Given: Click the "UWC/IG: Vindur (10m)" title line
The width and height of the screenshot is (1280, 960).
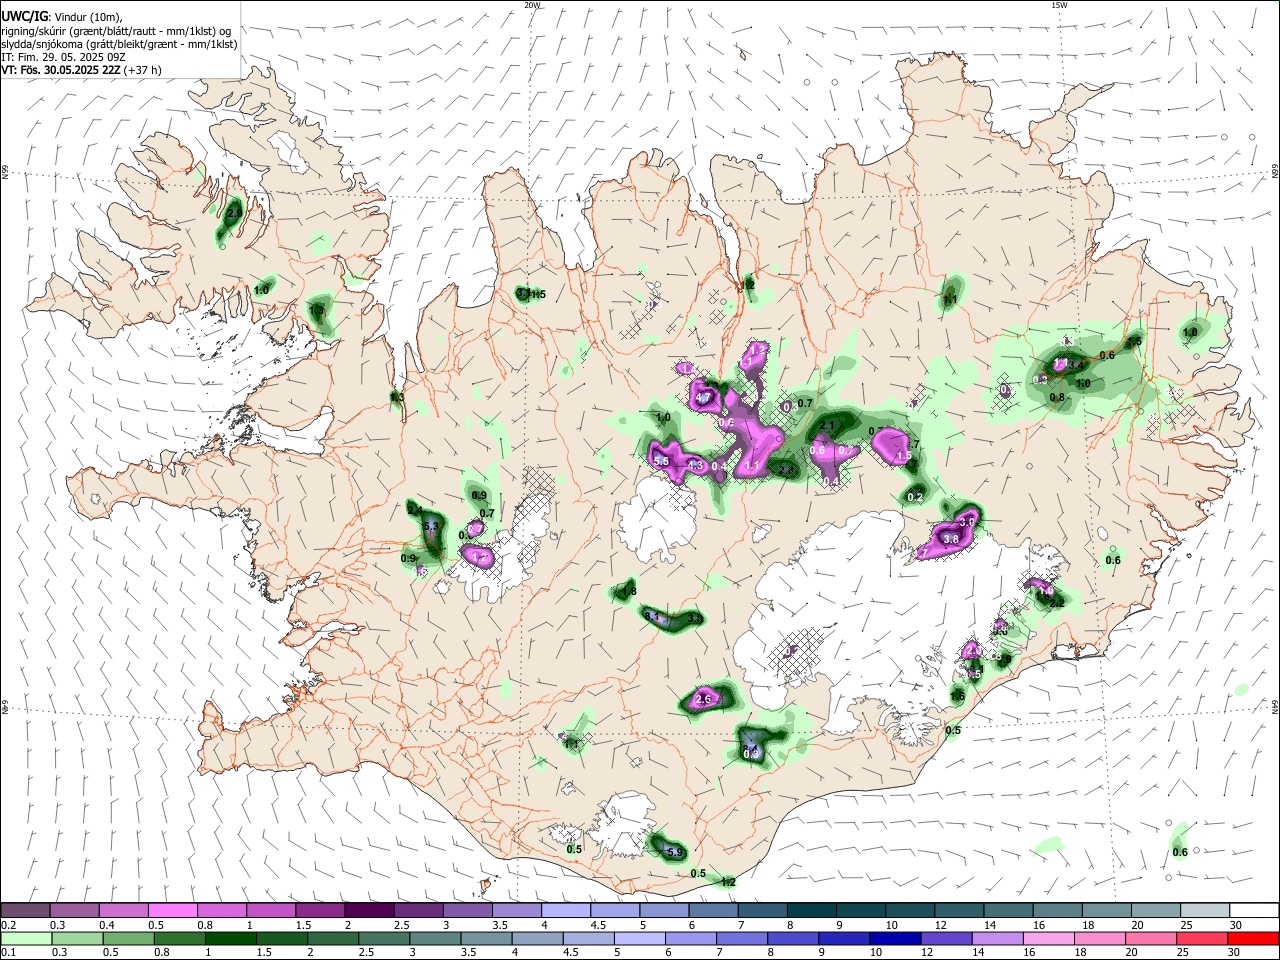Looking at the screenshot, I should tap(62, 17).
